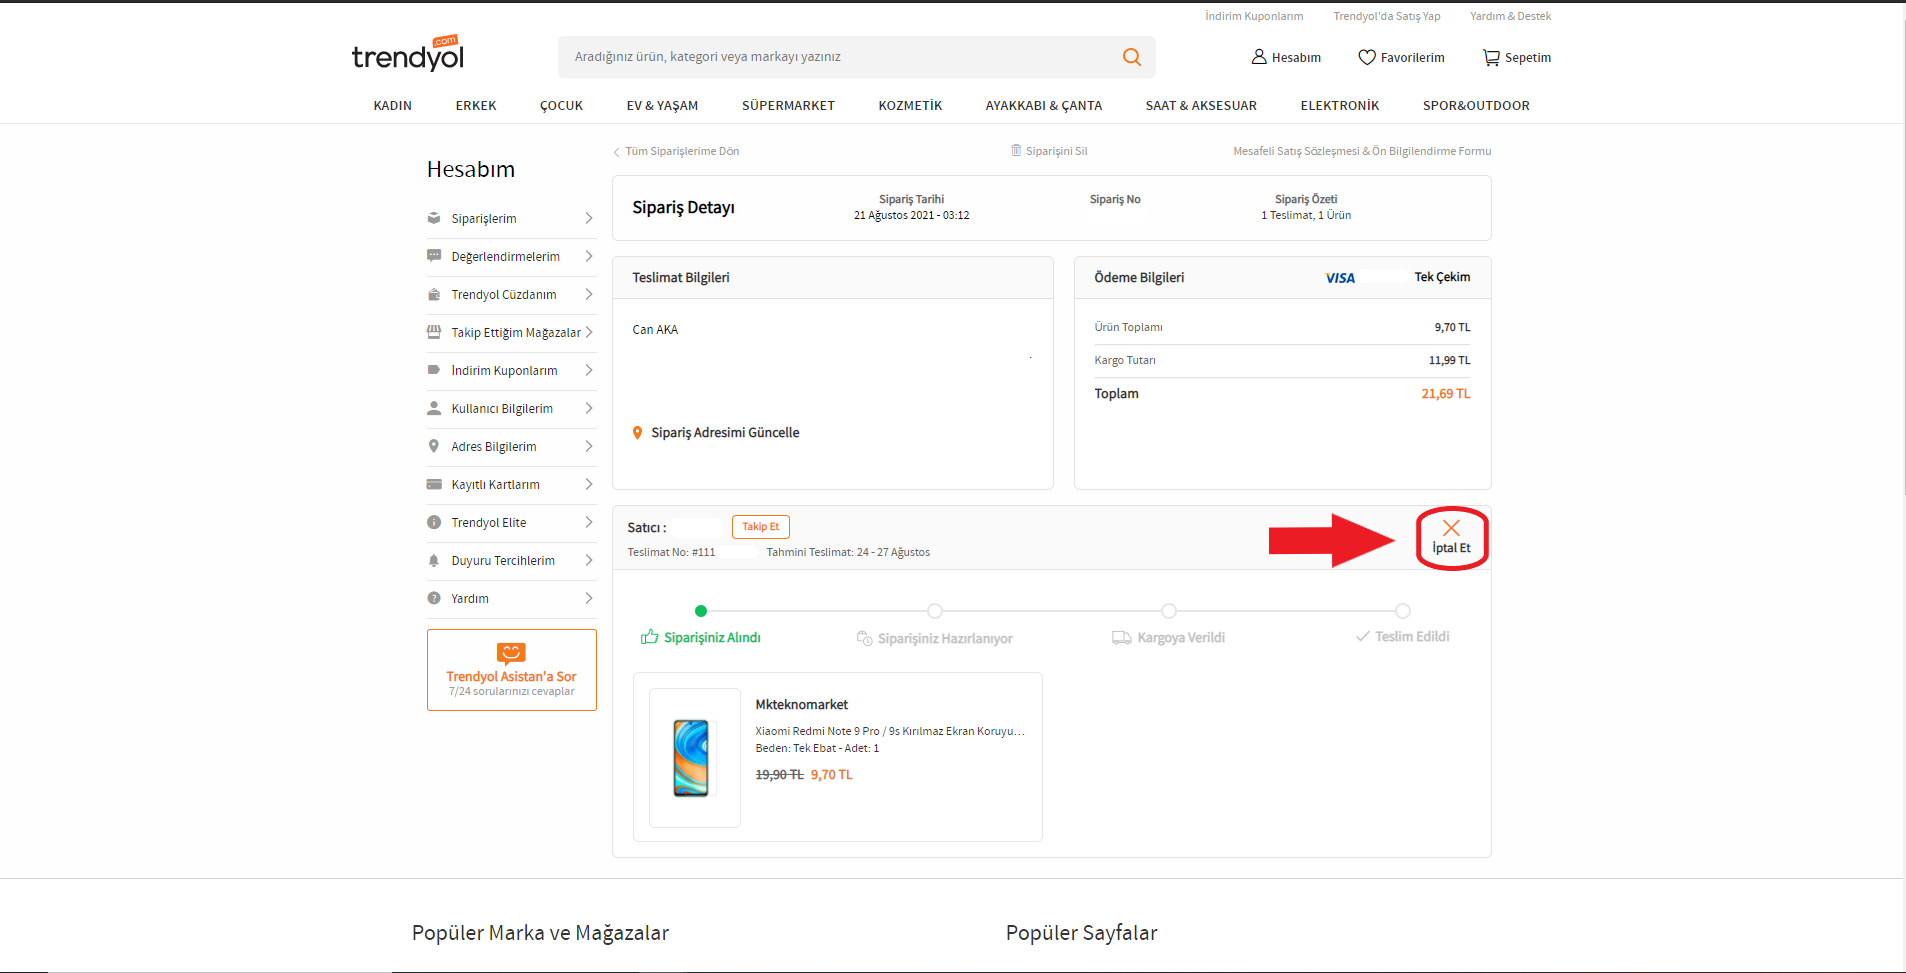This screenshot has height=973, width=1906.
Task: Click the Hesabım user icon
Action: (1259, 57)
